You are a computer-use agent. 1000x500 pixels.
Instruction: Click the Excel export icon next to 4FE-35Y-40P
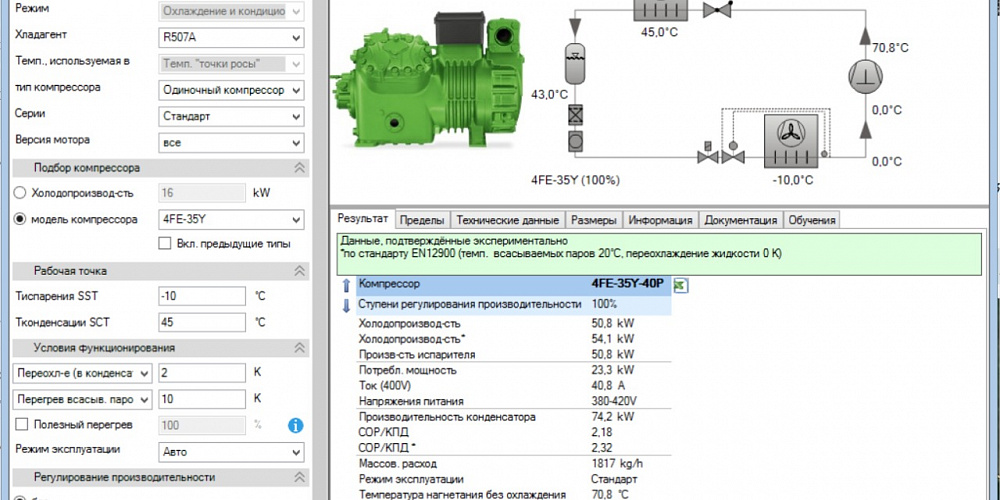tap(680, 286)
